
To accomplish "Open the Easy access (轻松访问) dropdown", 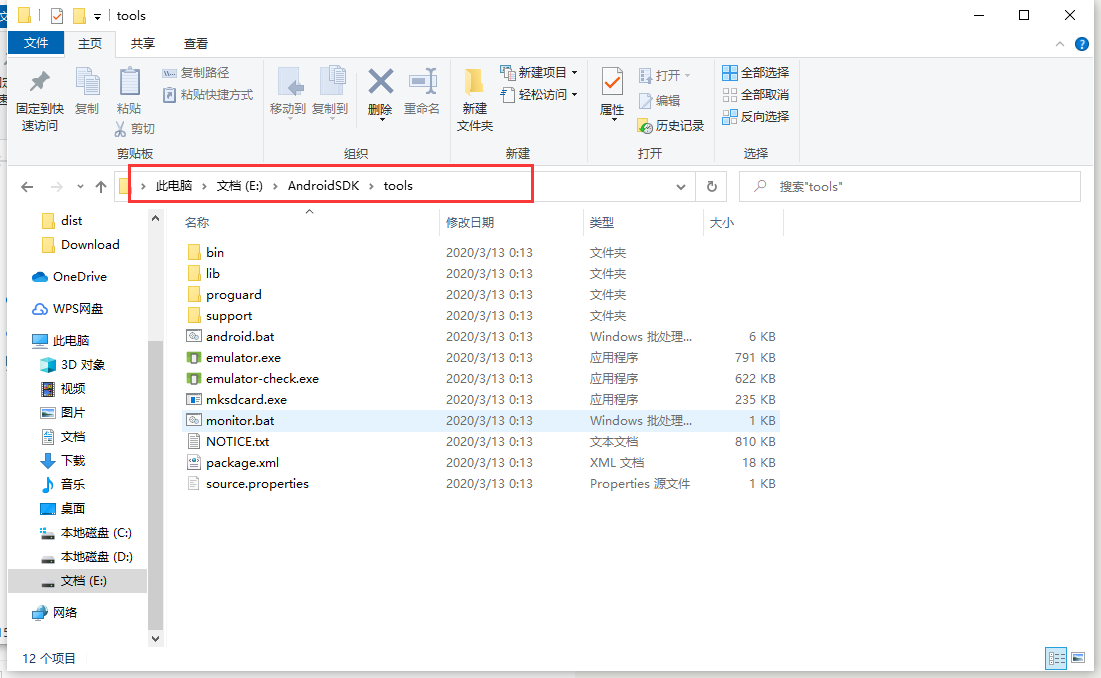I will (x=540, y=95).
